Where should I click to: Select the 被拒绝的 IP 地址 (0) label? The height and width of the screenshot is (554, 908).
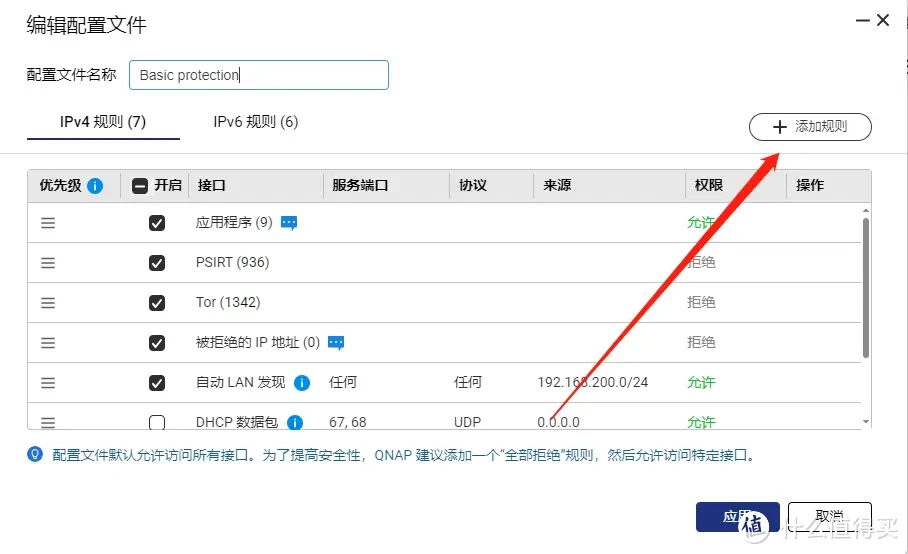[258, 343]
